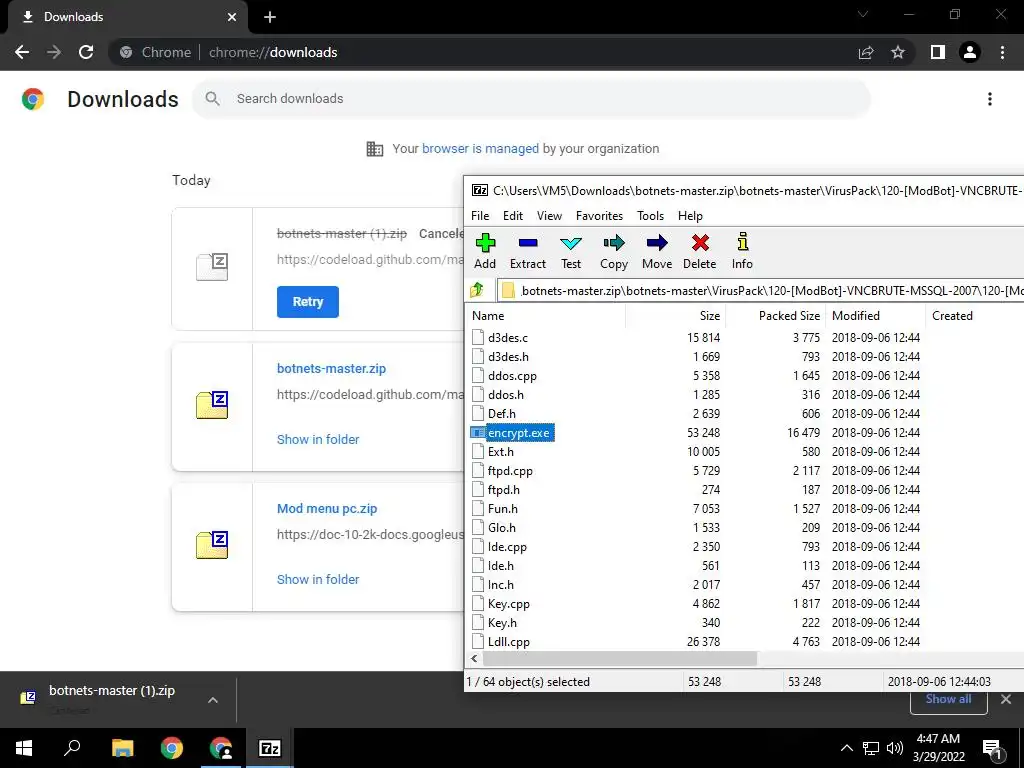Open the Help menu in 7-Zip
The width and height of the screenshot is (1024, 768).
tap(690, 216)
